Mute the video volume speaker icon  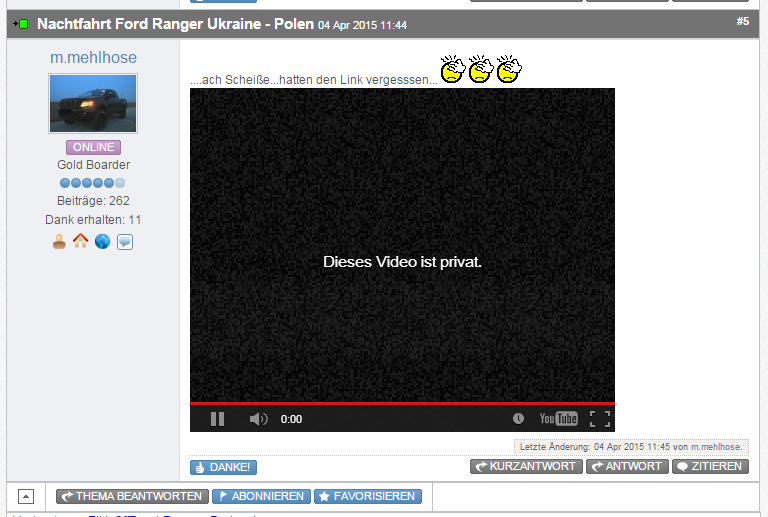(x=258, y=419)
